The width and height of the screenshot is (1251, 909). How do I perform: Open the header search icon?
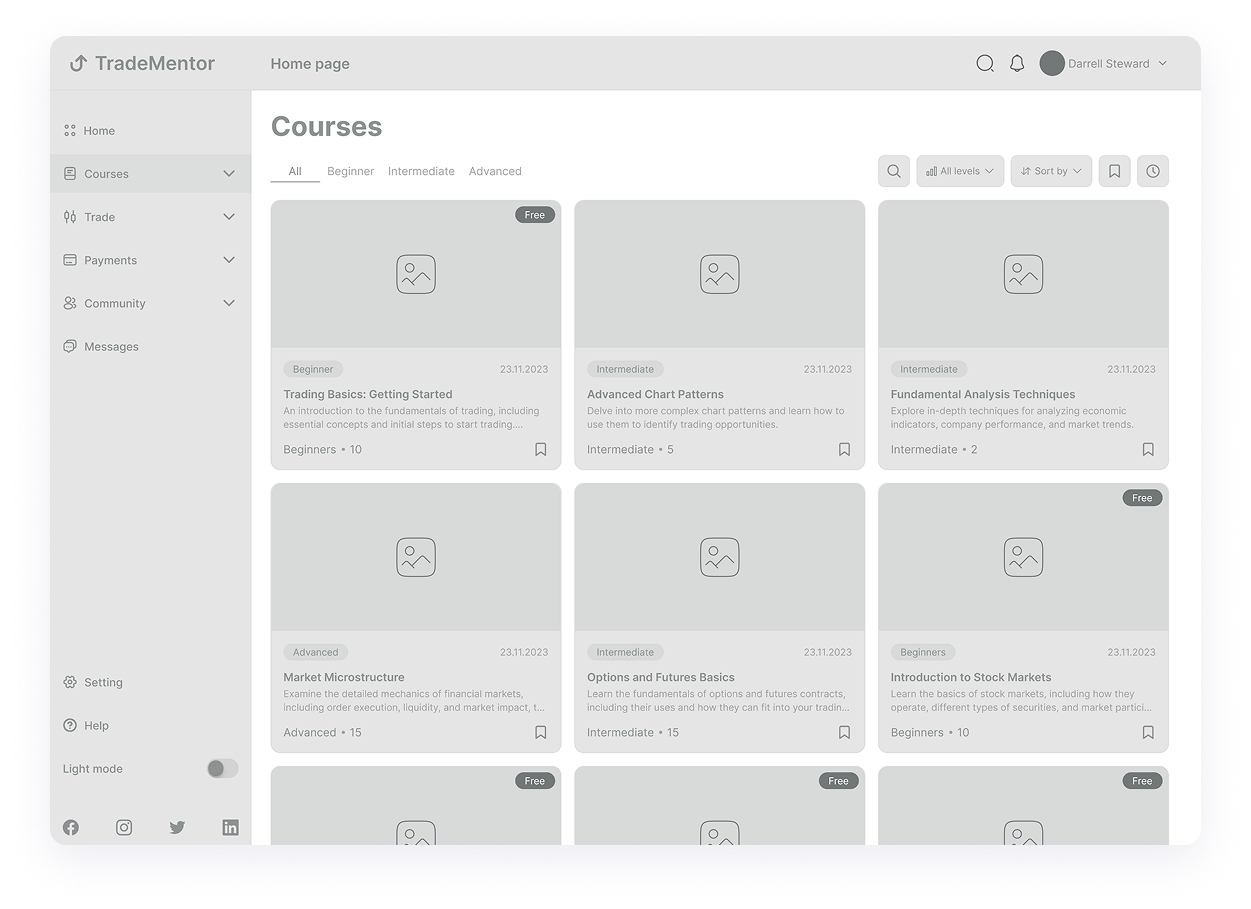[x=985, y=63]
